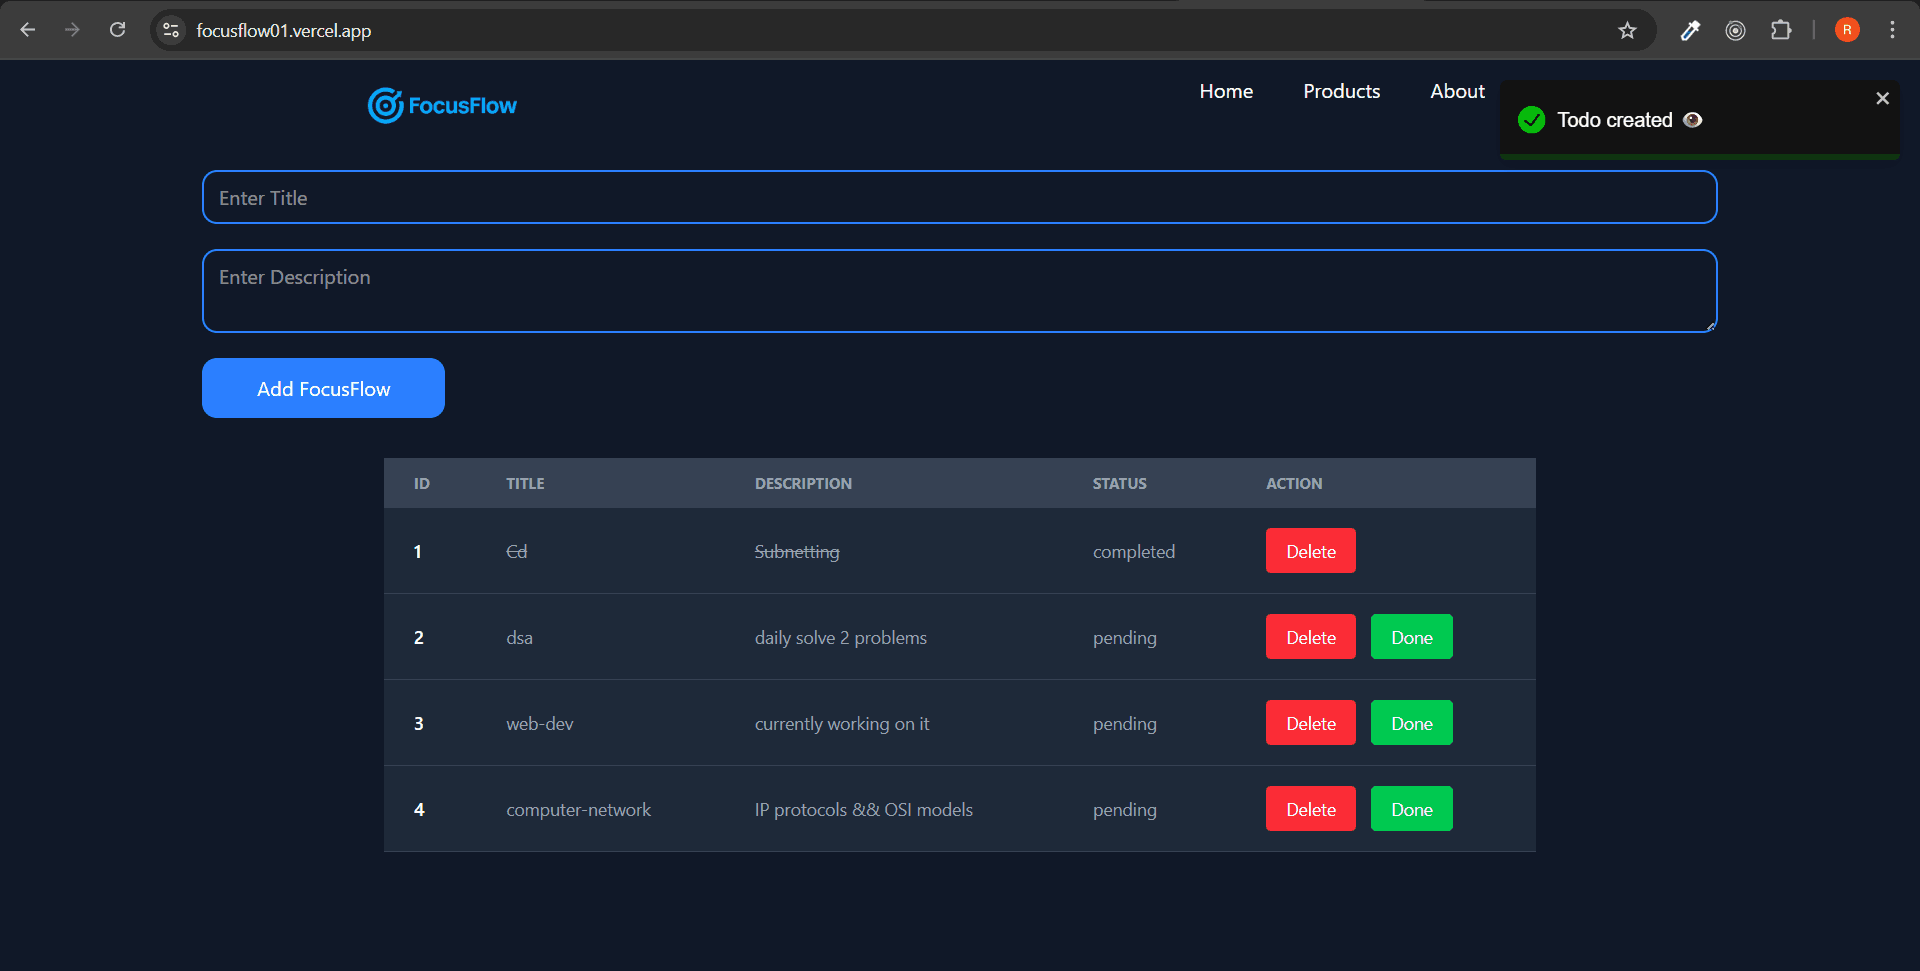The width and height of the screenshot is (1920, 971).
Task: Click the Add FocusFlow button
Action: point(323,388)
